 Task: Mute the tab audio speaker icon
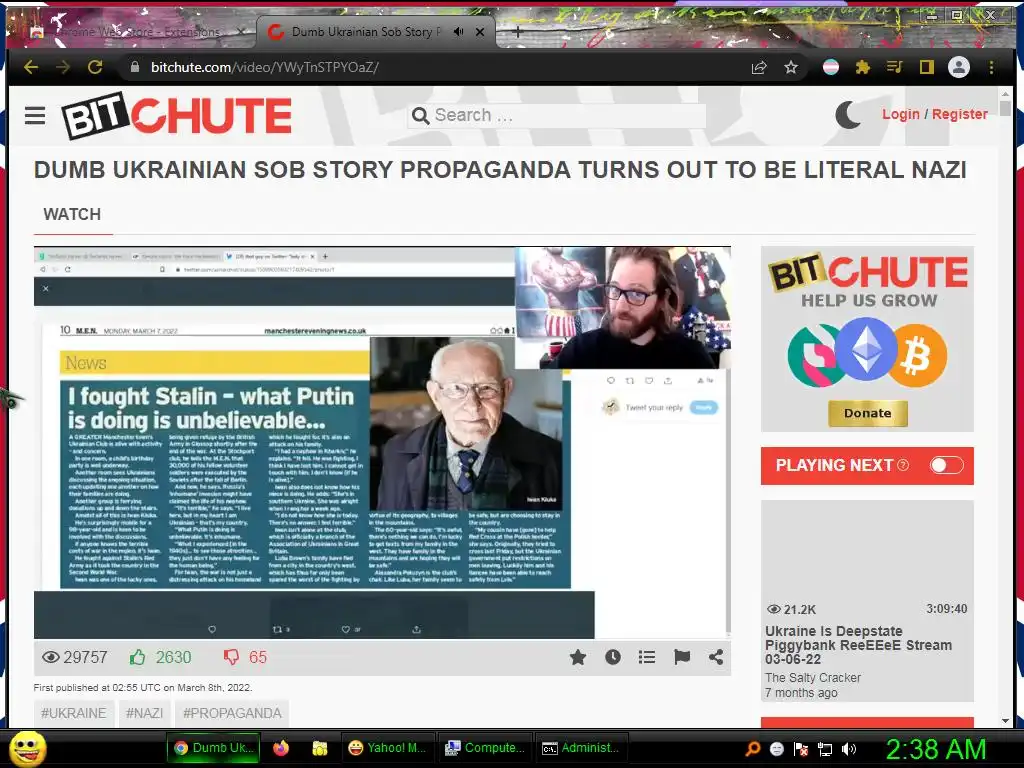(x=458, y=31)
